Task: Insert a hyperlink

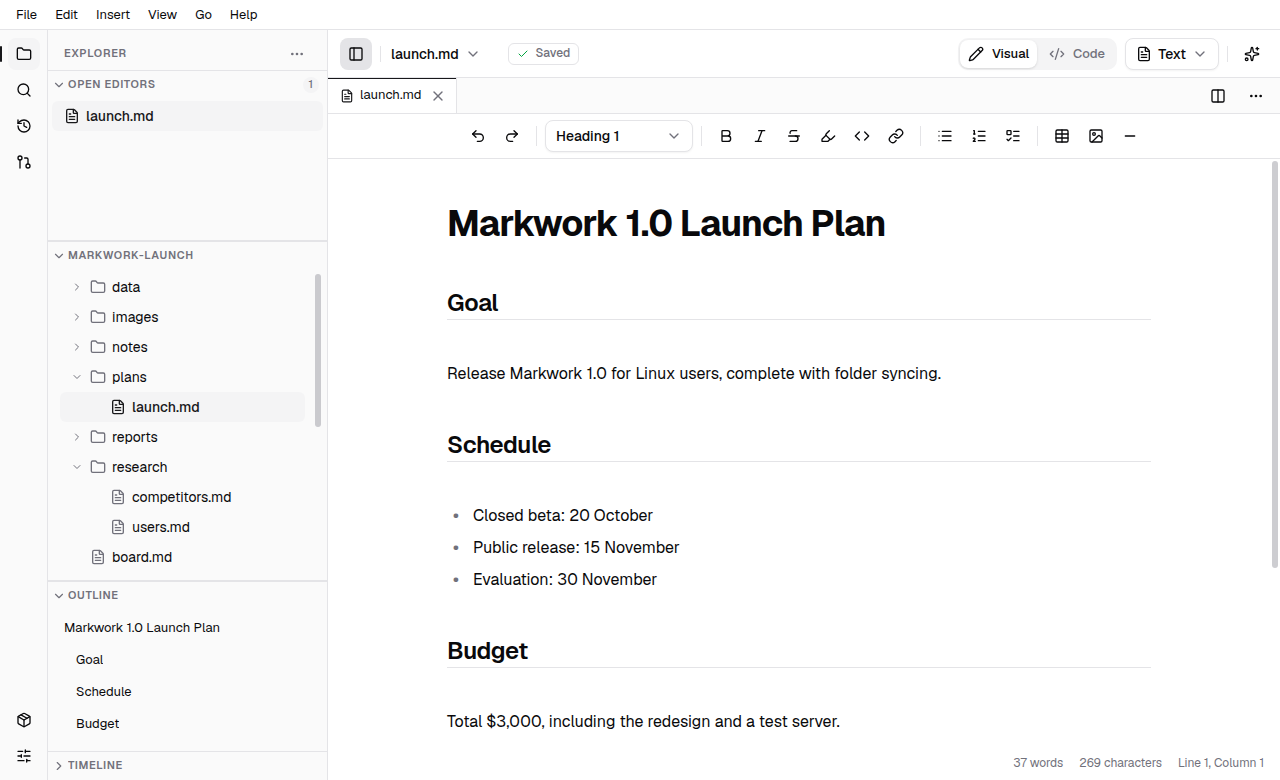Action: (x=896, y=136)
